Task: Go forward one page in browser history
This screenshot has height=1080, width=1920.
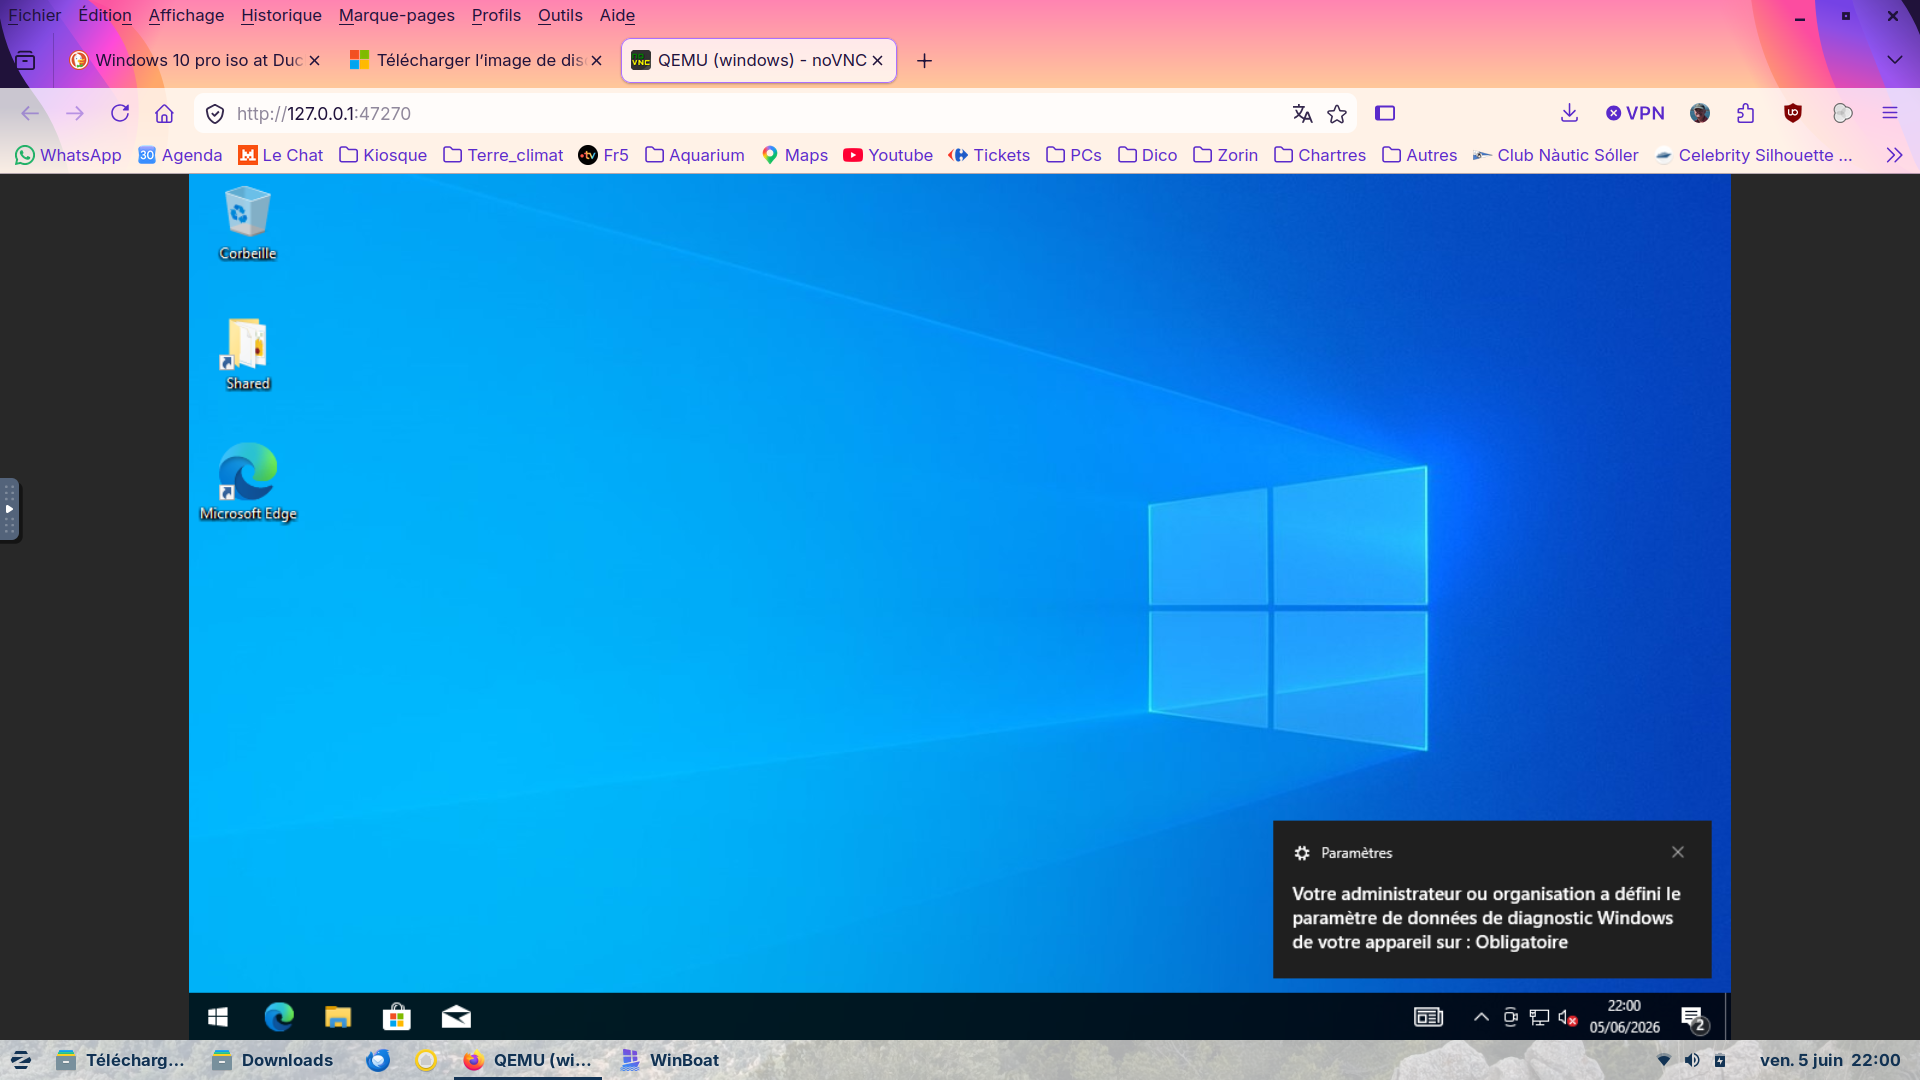Action: 75,113
